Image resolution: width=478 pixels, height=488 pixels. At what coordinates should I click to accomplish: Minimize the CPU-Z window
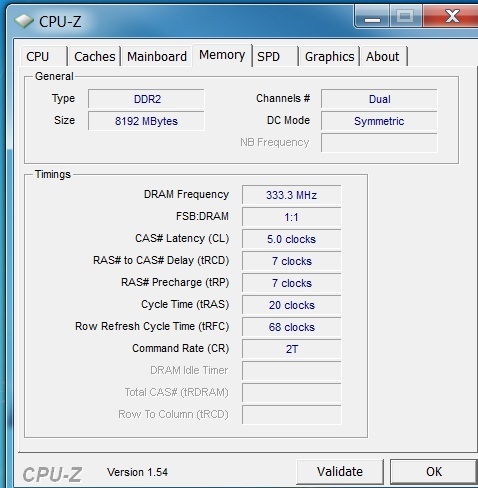point(372,16)
